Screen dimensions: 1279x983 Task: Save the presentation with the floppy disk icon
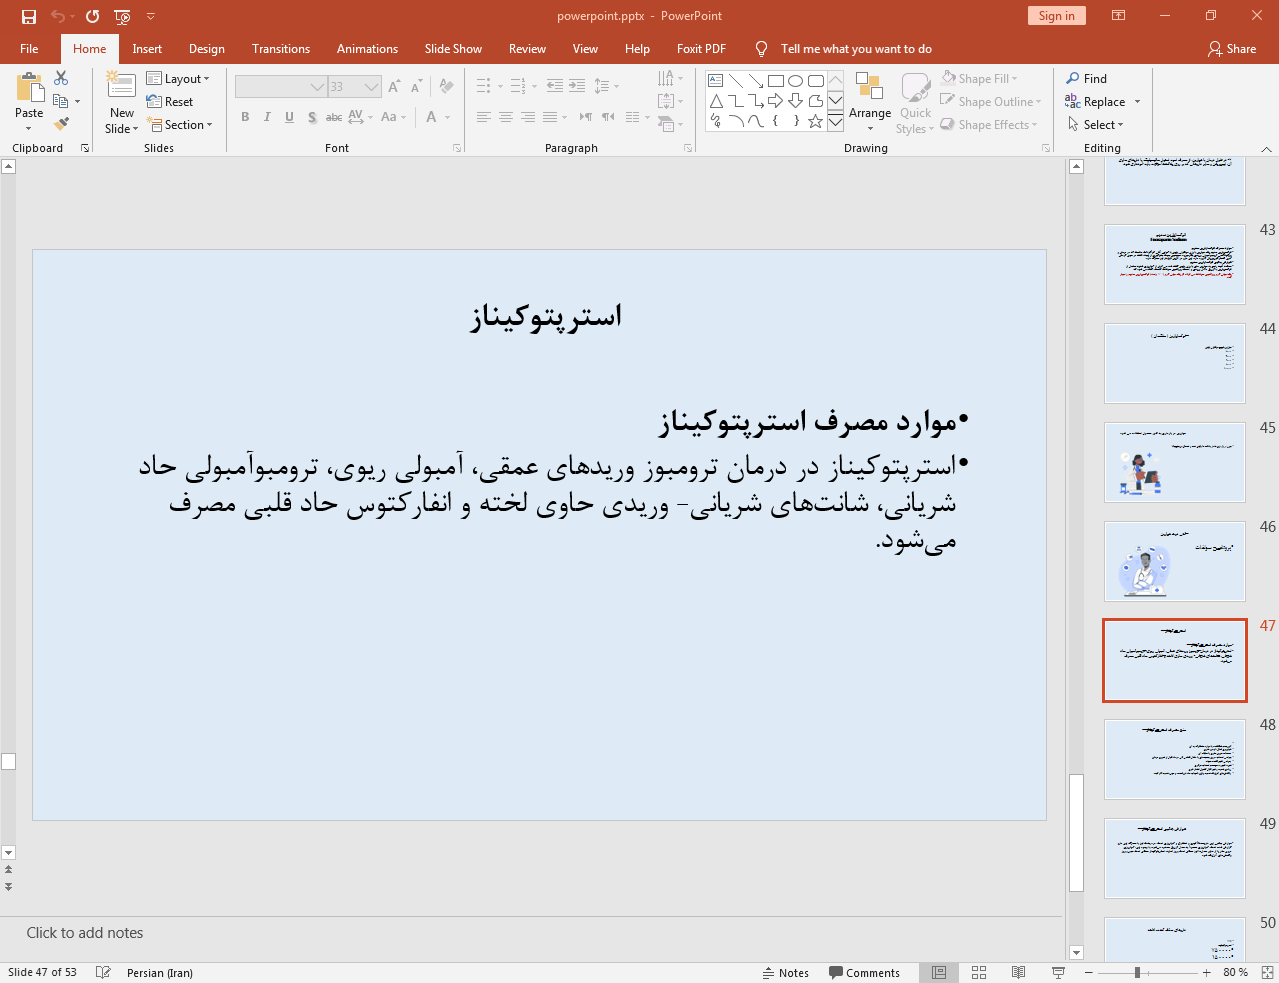(28, 16)
